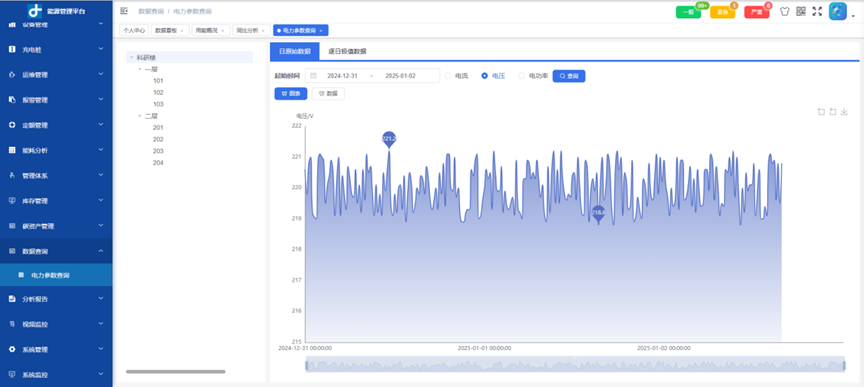Screen dimensions: 864x387
Task: Close the 用能概况 tab
Action: (x=223, y=31)
